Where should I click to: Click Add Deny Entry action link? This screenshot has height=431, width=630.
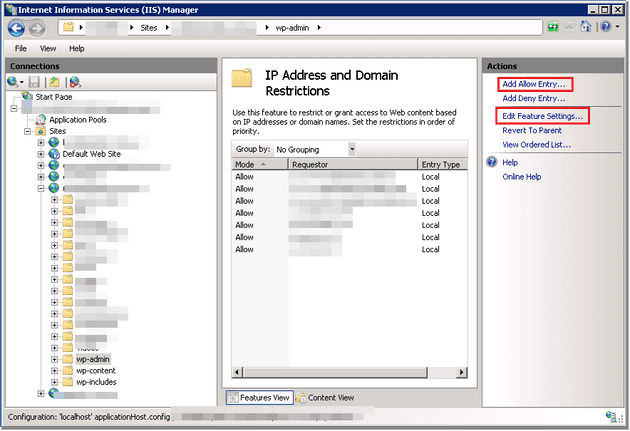[534, 98]
